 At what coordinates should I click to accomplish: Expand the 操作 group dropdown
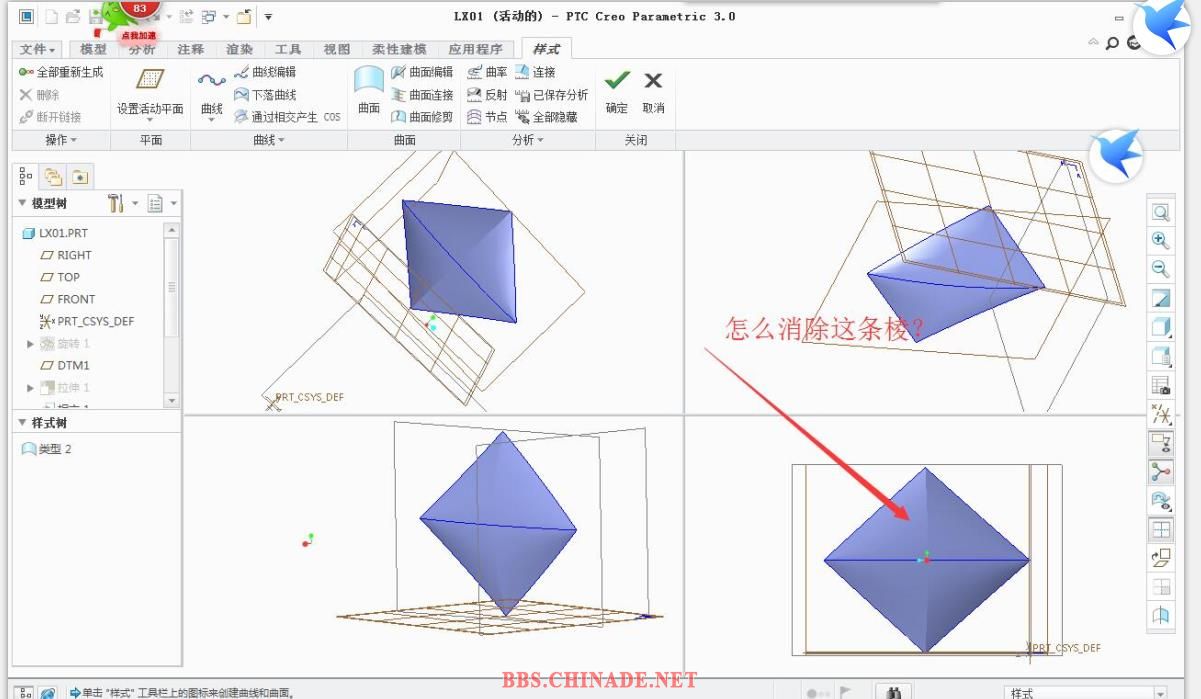point(61,141)
